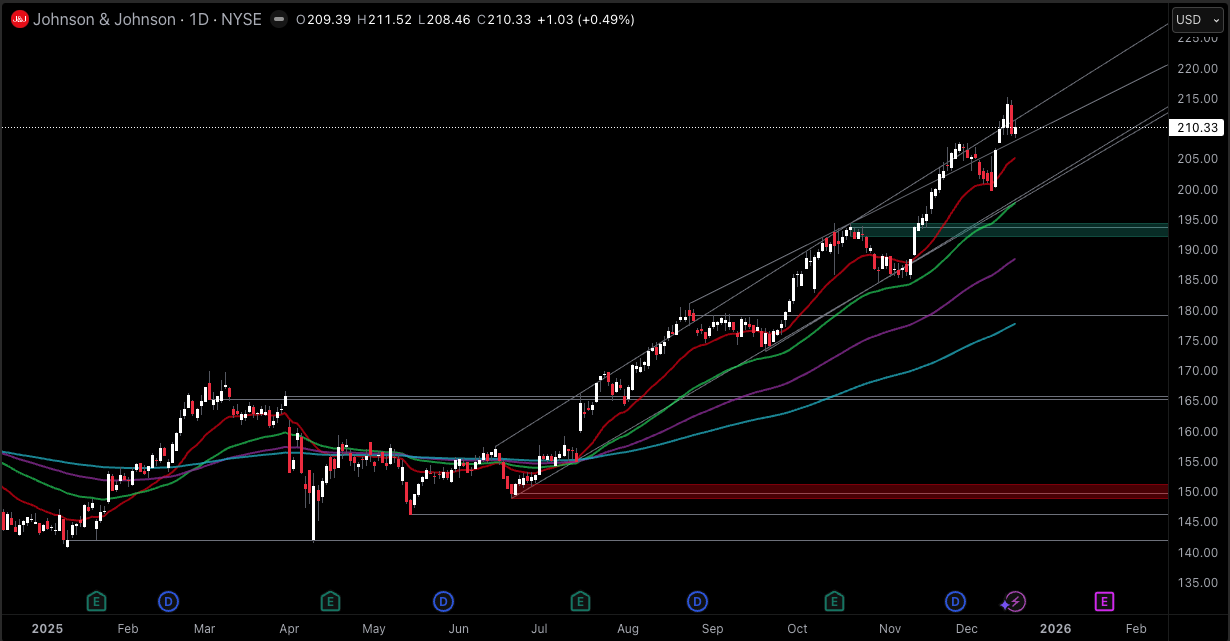Screen dimensions: 1230x641
Task: Click the earnings badge below October
Action: tap(834, 602)
